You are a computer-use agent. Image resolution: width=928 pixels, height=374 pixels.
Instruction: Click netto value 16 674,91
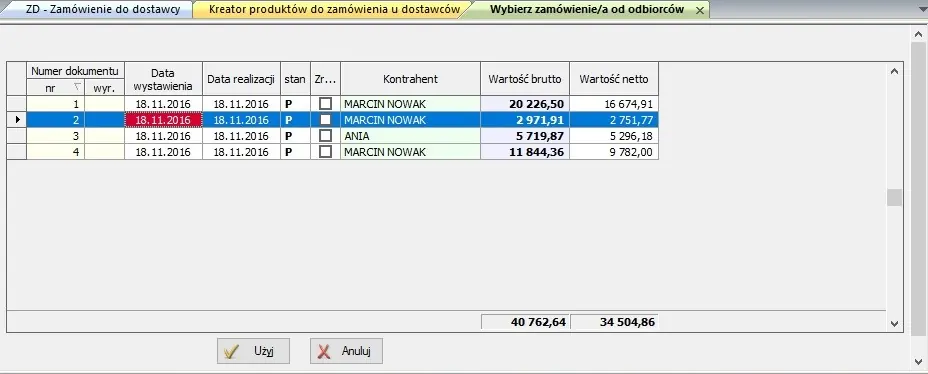pos(614,104)
